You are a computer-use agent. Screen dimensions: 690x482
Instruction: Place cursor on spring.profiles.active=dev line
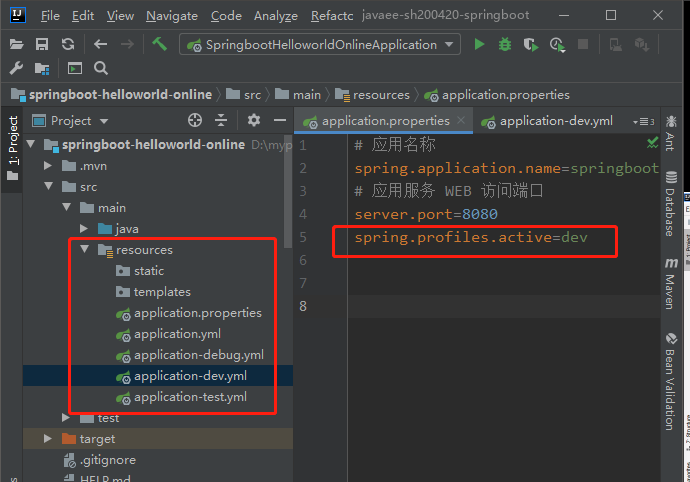(471, 238)
